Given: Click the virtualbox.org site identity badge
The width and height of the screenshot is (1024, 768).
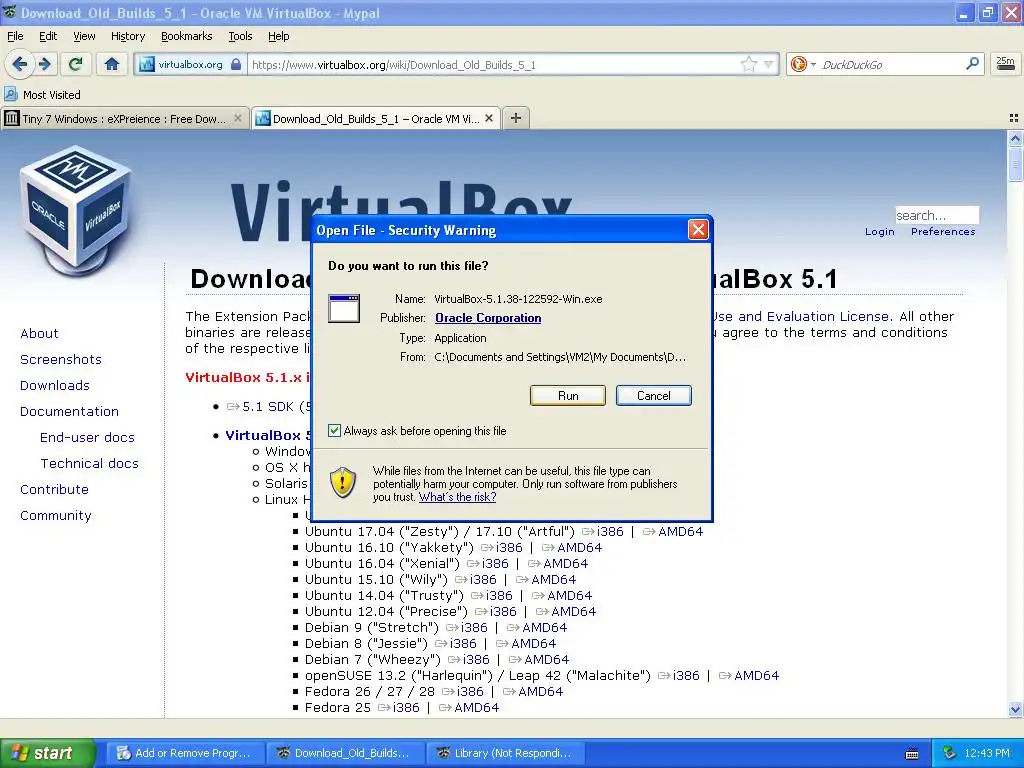Looking at the screenshot, I should (190, 64).
